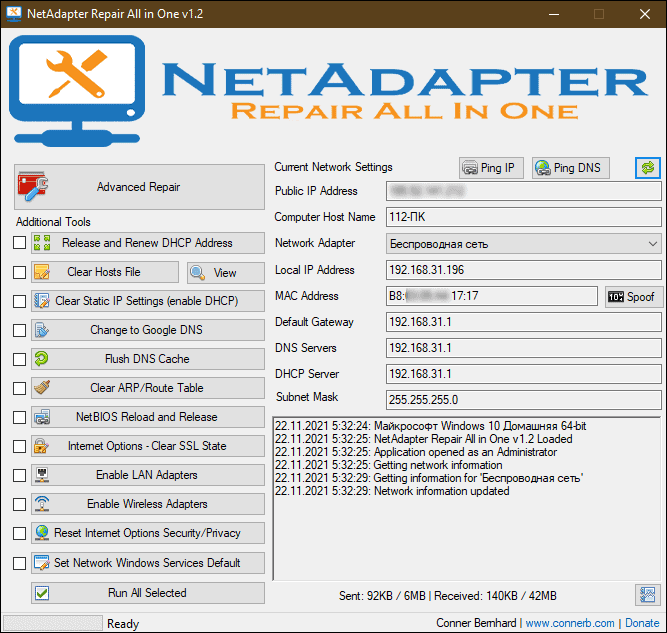Click the Ping DNS globe icon

click(x=543, y=168)
